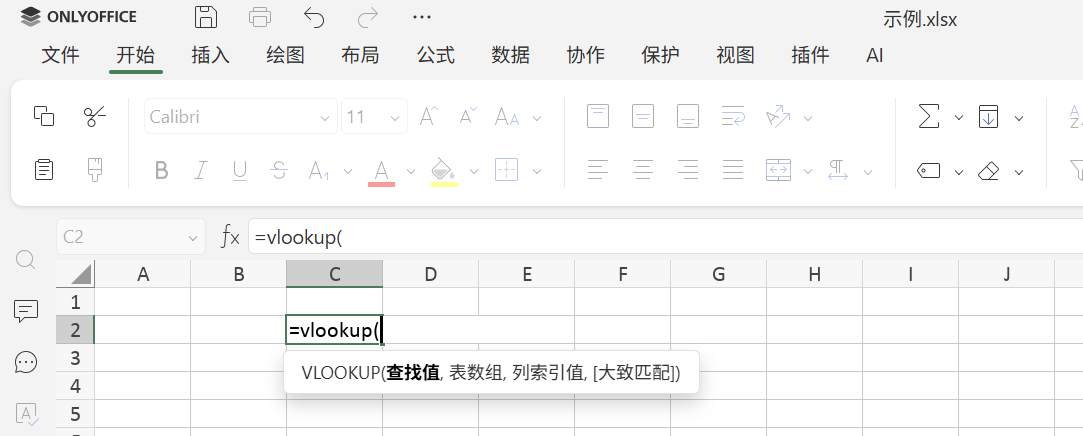Viewport: 1083px width, 436px height.
Task: Open the Find search icon in sidebar
Action: [x=26, y=260]
